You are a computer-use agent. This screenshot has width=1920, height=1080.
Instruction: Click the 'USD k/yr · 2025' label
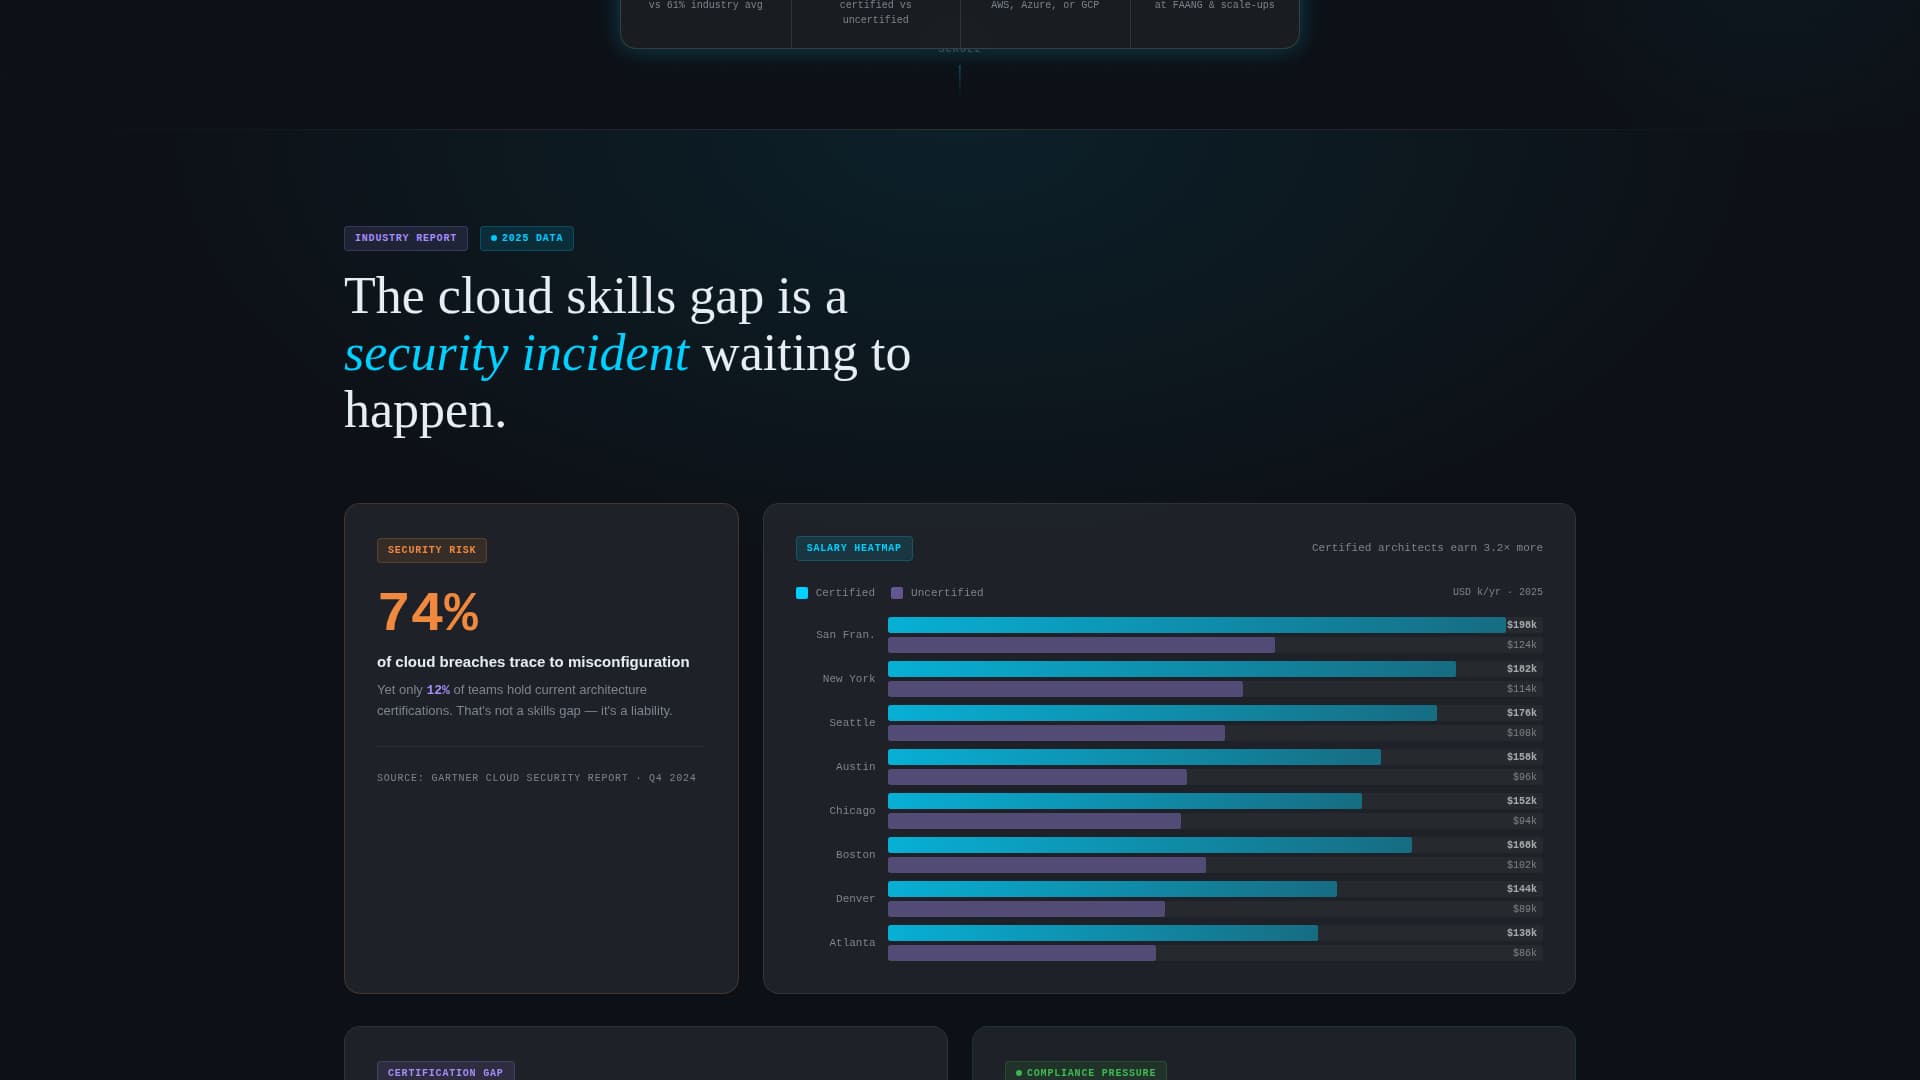[1497, 593]
